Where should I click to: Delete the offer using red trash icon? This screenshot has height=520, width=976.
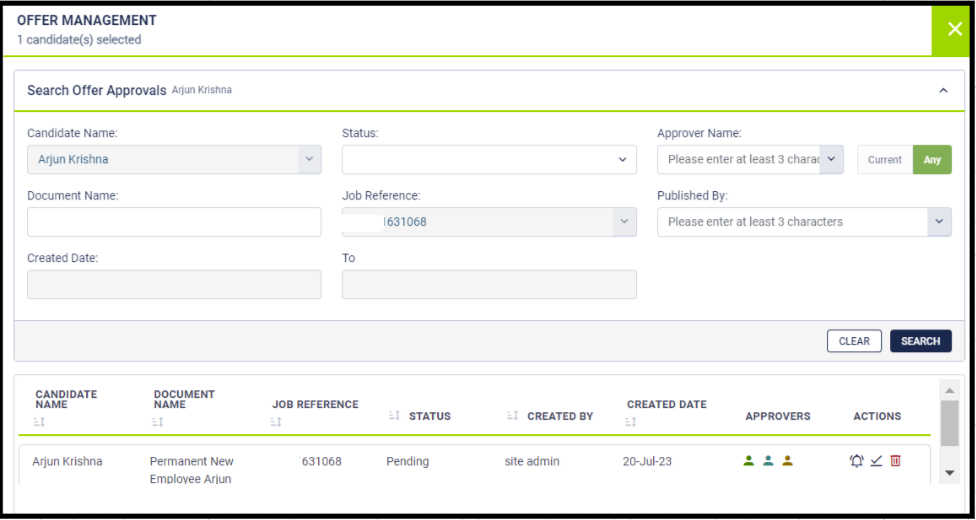click(x=895, y=461)
